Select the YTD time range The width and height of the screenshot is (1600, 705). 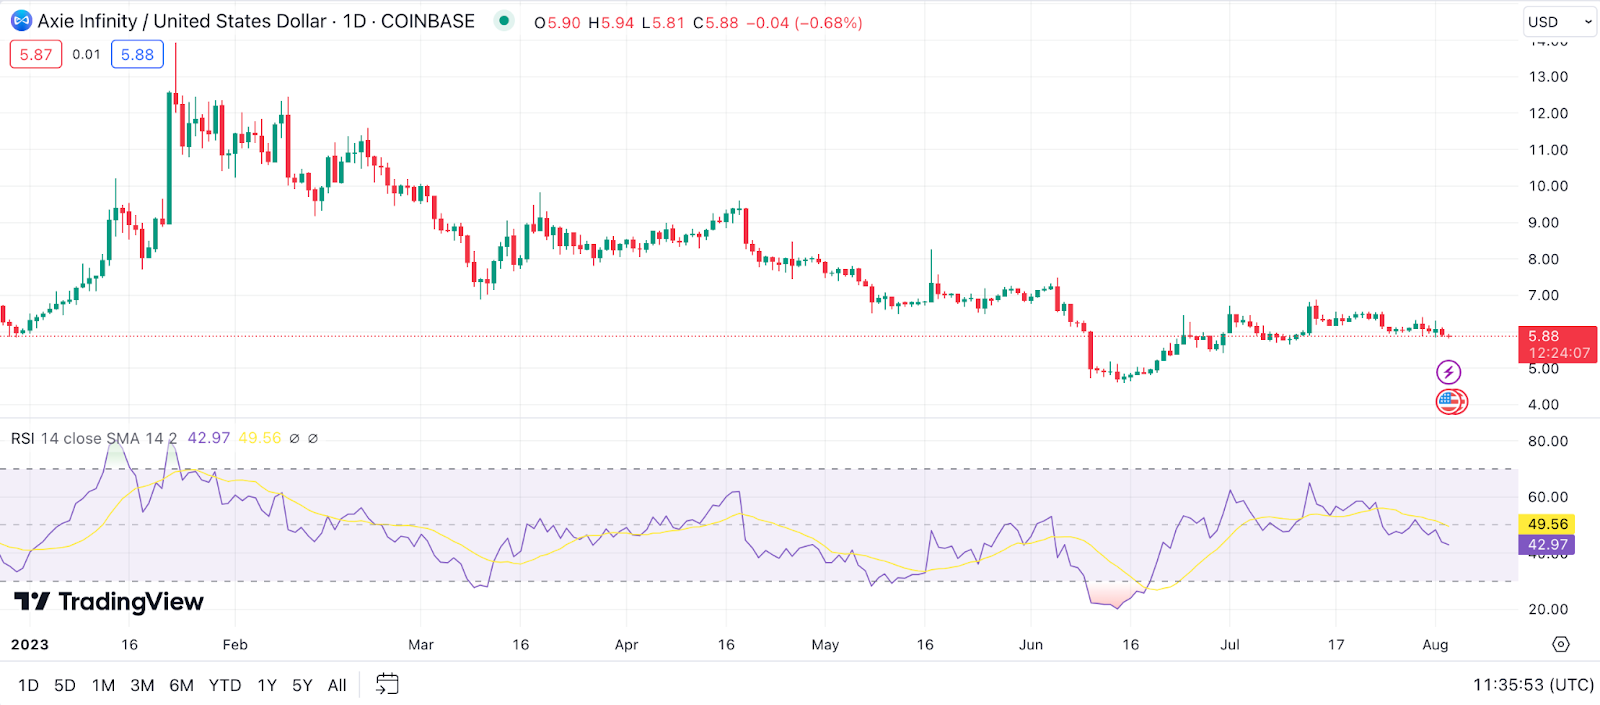click(x=225, y=685)
